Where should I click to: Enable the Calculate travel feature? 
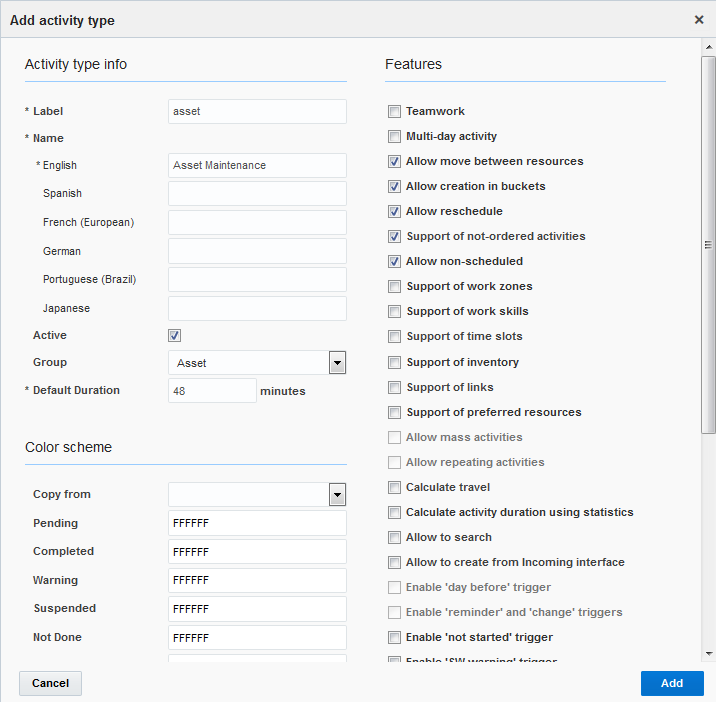tap(395, 488)
